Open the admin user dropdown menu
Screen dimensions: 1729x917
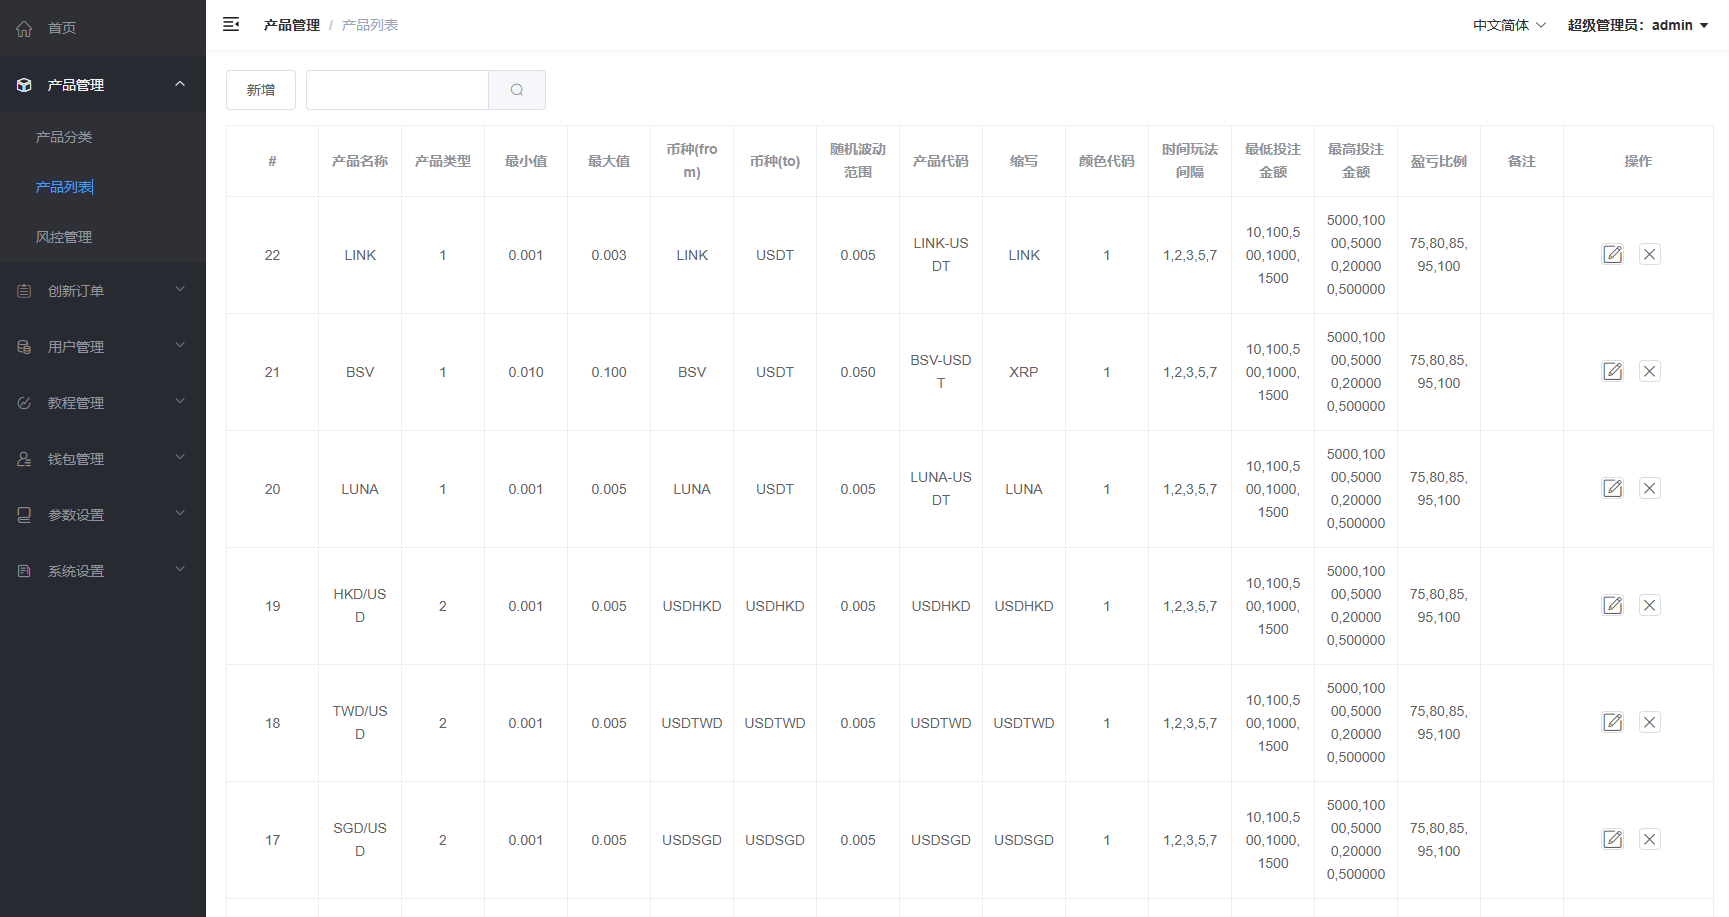(x=1637, y=25)
